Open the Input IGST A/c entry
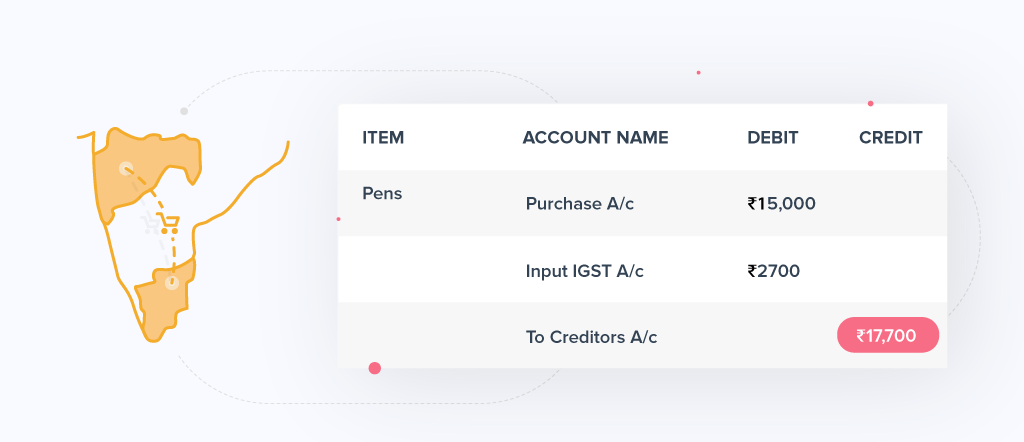 (585, 270)
